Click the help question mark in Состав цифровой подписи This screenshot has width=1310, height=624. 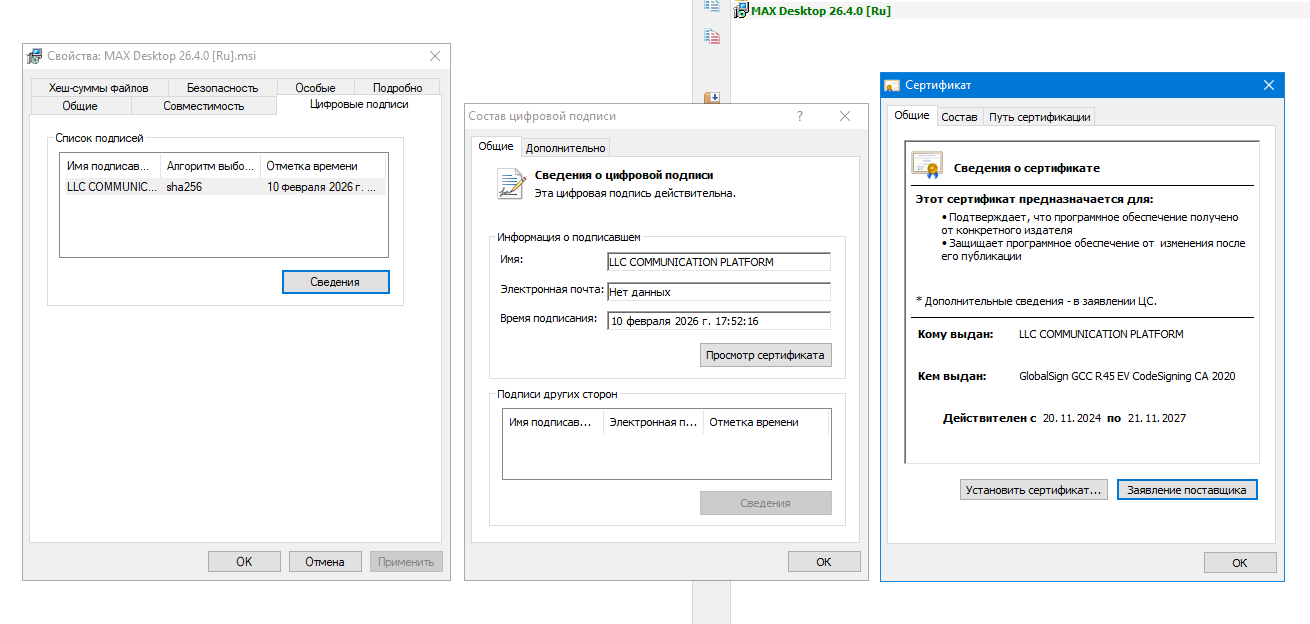[800, 116]
